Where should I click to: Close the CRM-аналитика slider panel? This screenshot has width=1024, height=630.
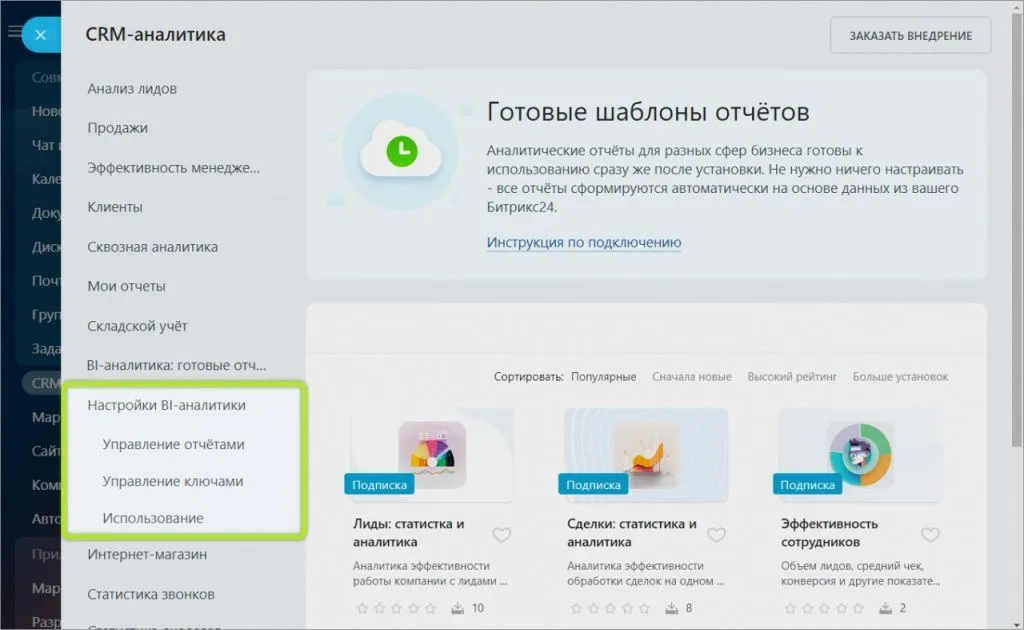(x=40, y=35)
